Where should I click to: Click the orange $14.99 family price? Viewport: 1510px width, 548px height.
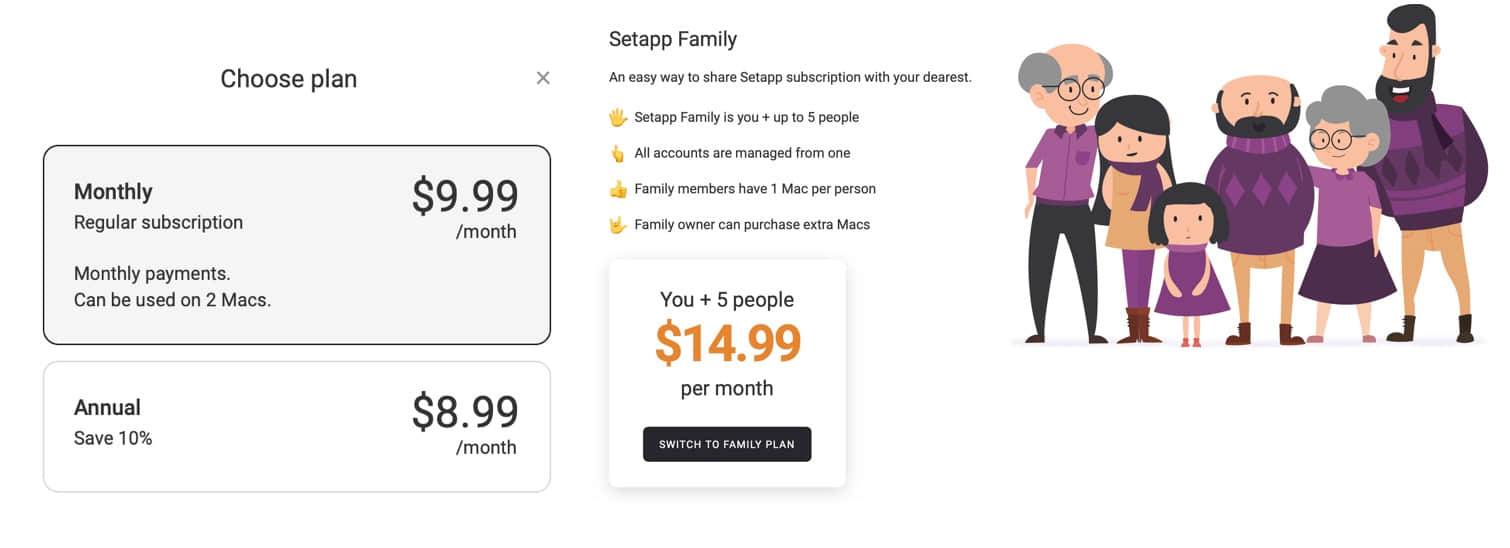[728, 343]
